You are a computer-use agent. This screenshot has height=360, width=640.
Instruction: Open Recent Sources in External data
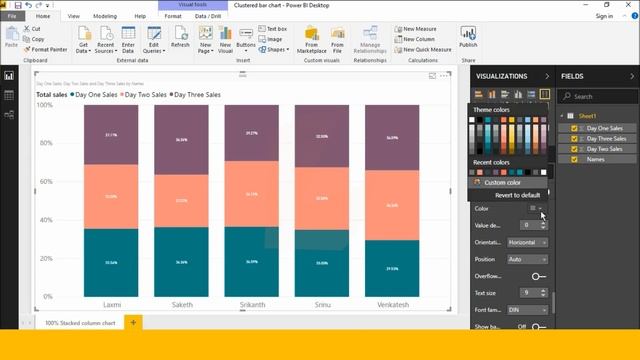[106, 40]
